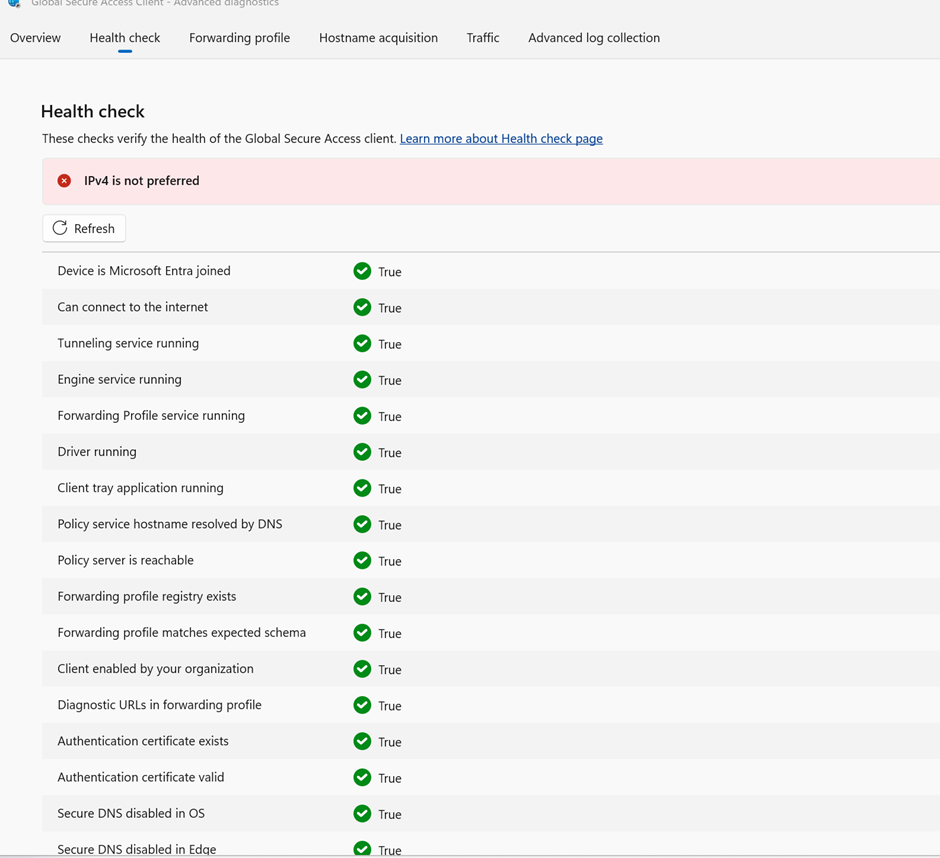Click green check for Secure DNS disabled in OS
This screenshot has width=940, height=858.
point(362,813)
